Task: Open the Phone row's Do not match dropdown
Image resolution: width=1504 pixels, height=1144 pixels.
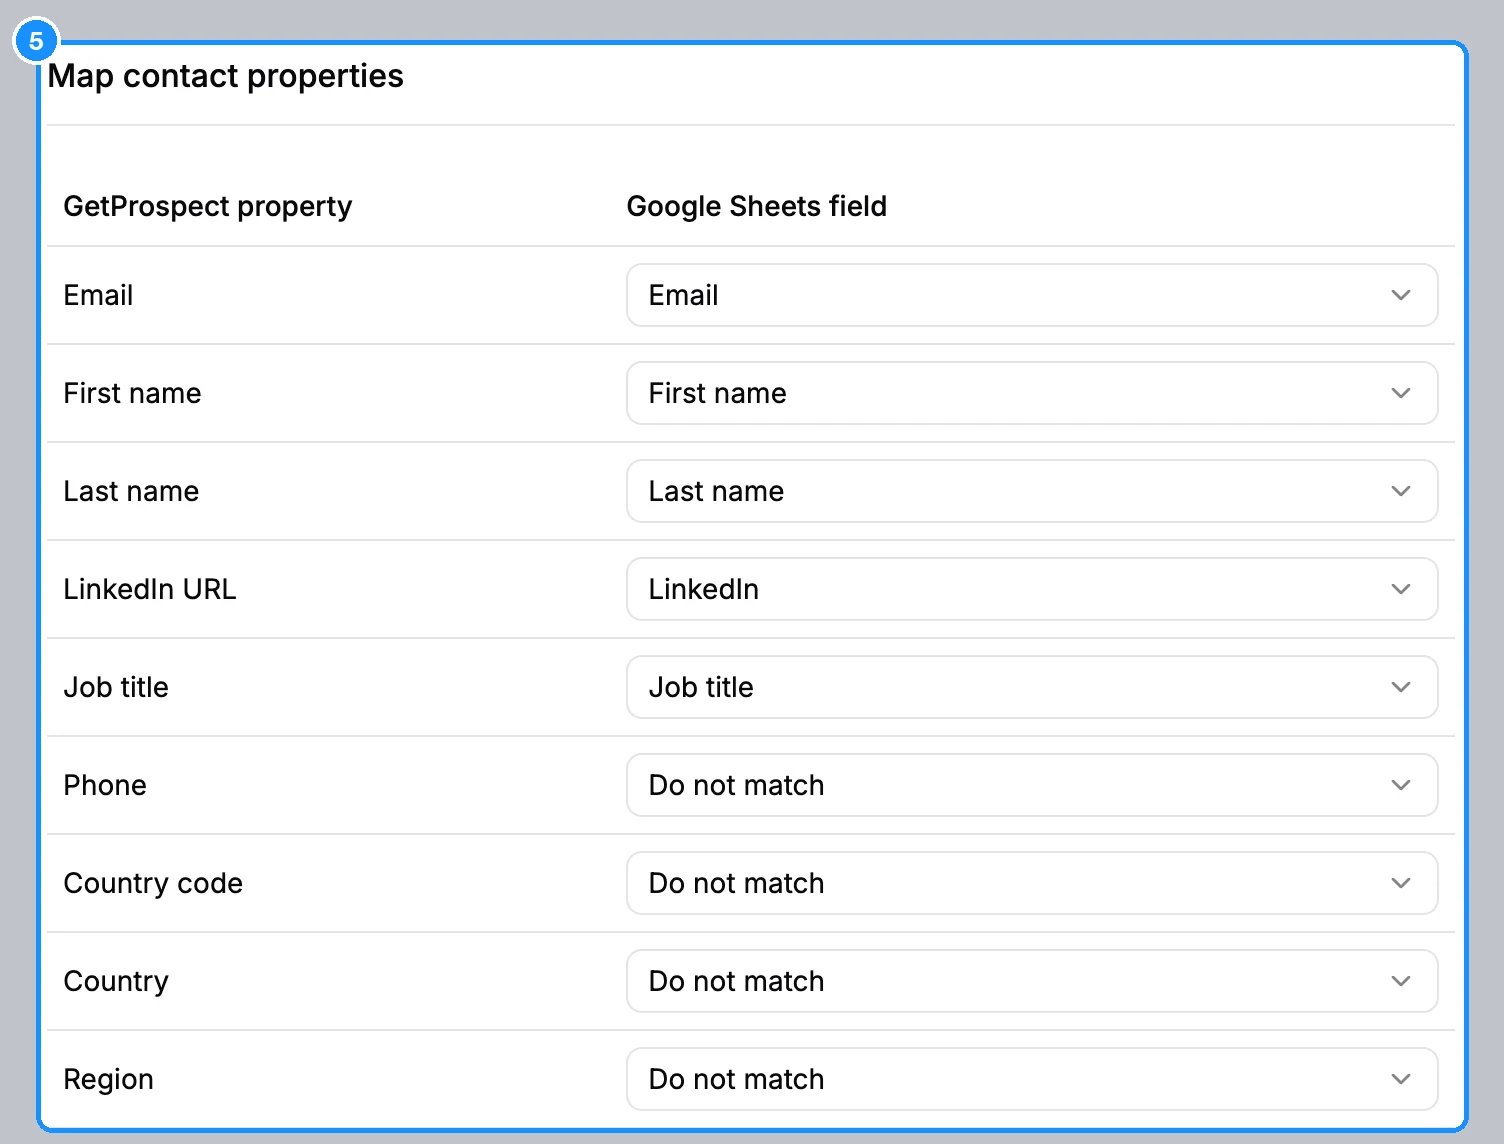Action: click(x=1032, y=785)
